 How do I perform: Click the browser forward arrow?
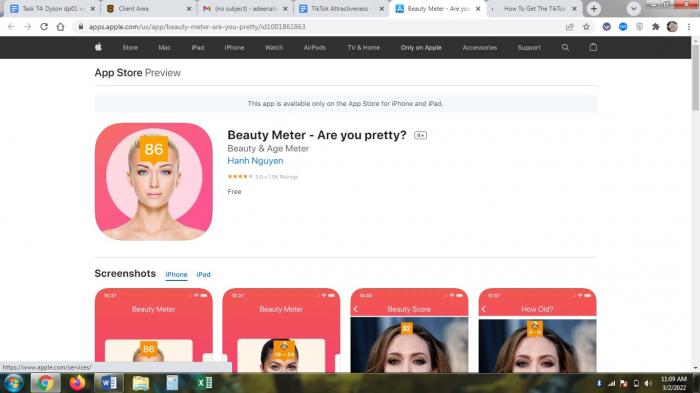click(x=28, y=27)
